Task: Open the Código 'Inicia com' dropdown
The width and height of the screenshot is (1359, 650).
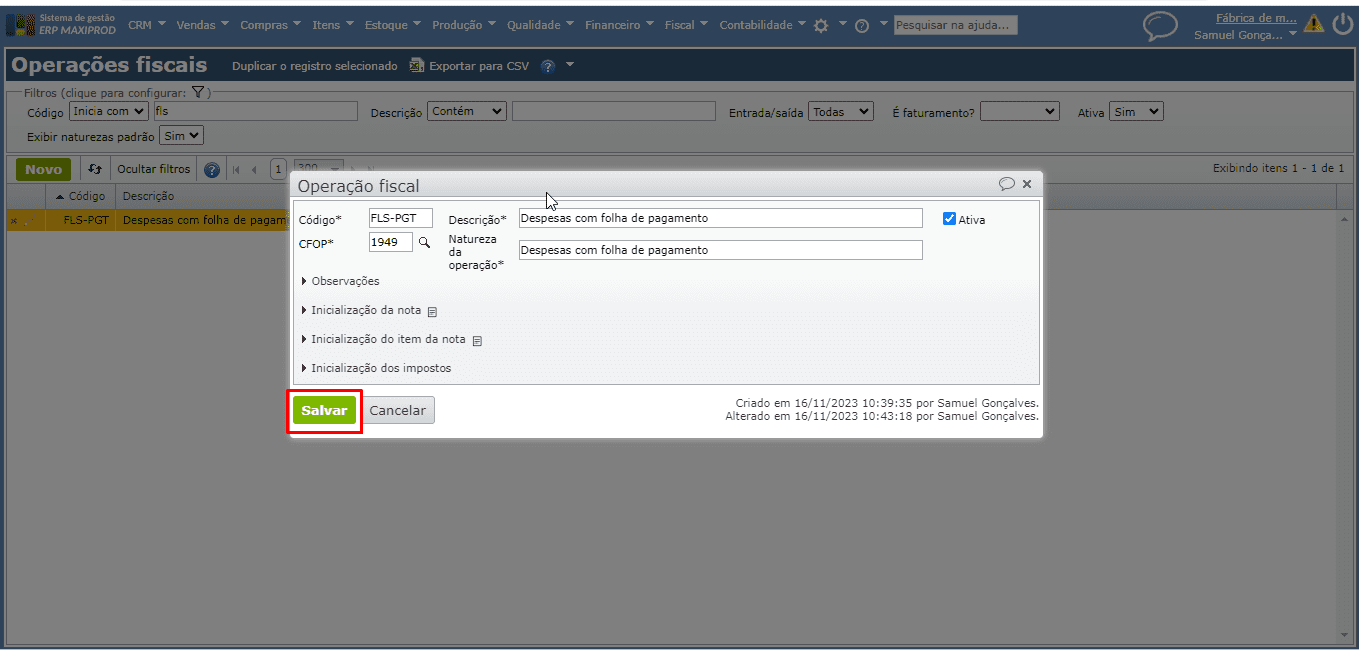Action: [109, 111]
